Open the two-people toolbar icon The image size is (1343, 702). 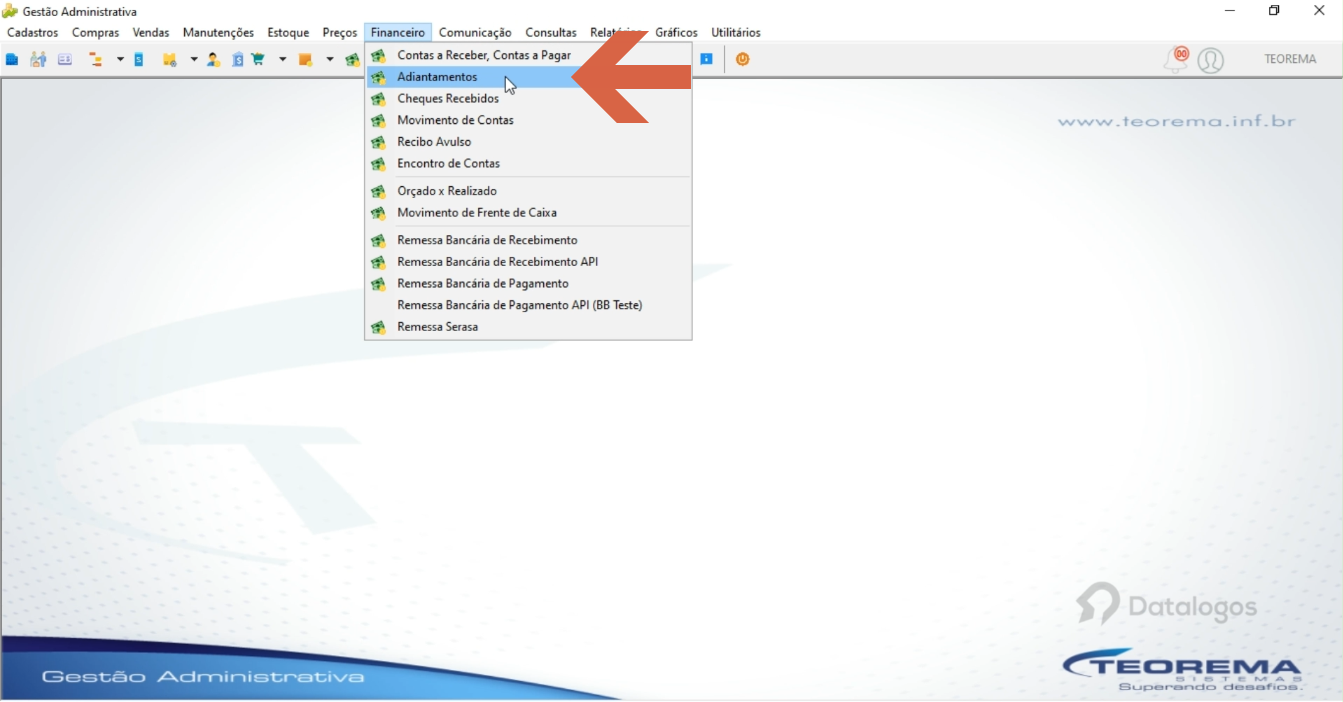click(x=38, y=59)
